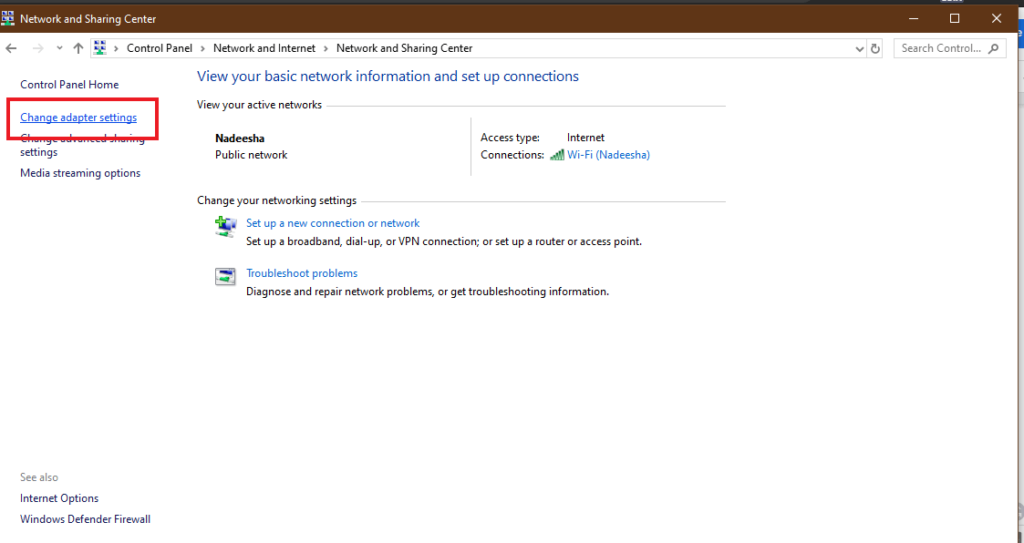
Task: Go to Control Panel Home
Action: (69, 85)
